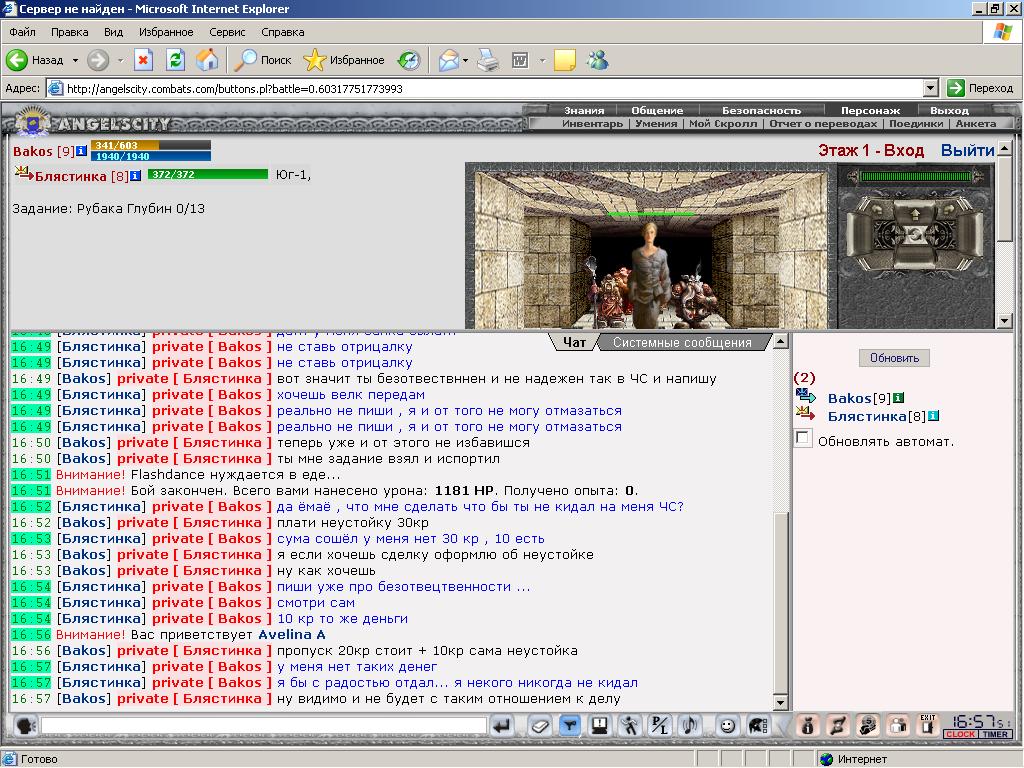1024x768 pixels.
Task: Expand the Назад button history dropdown
Action: pyautogui.click(x=75, y=61)
